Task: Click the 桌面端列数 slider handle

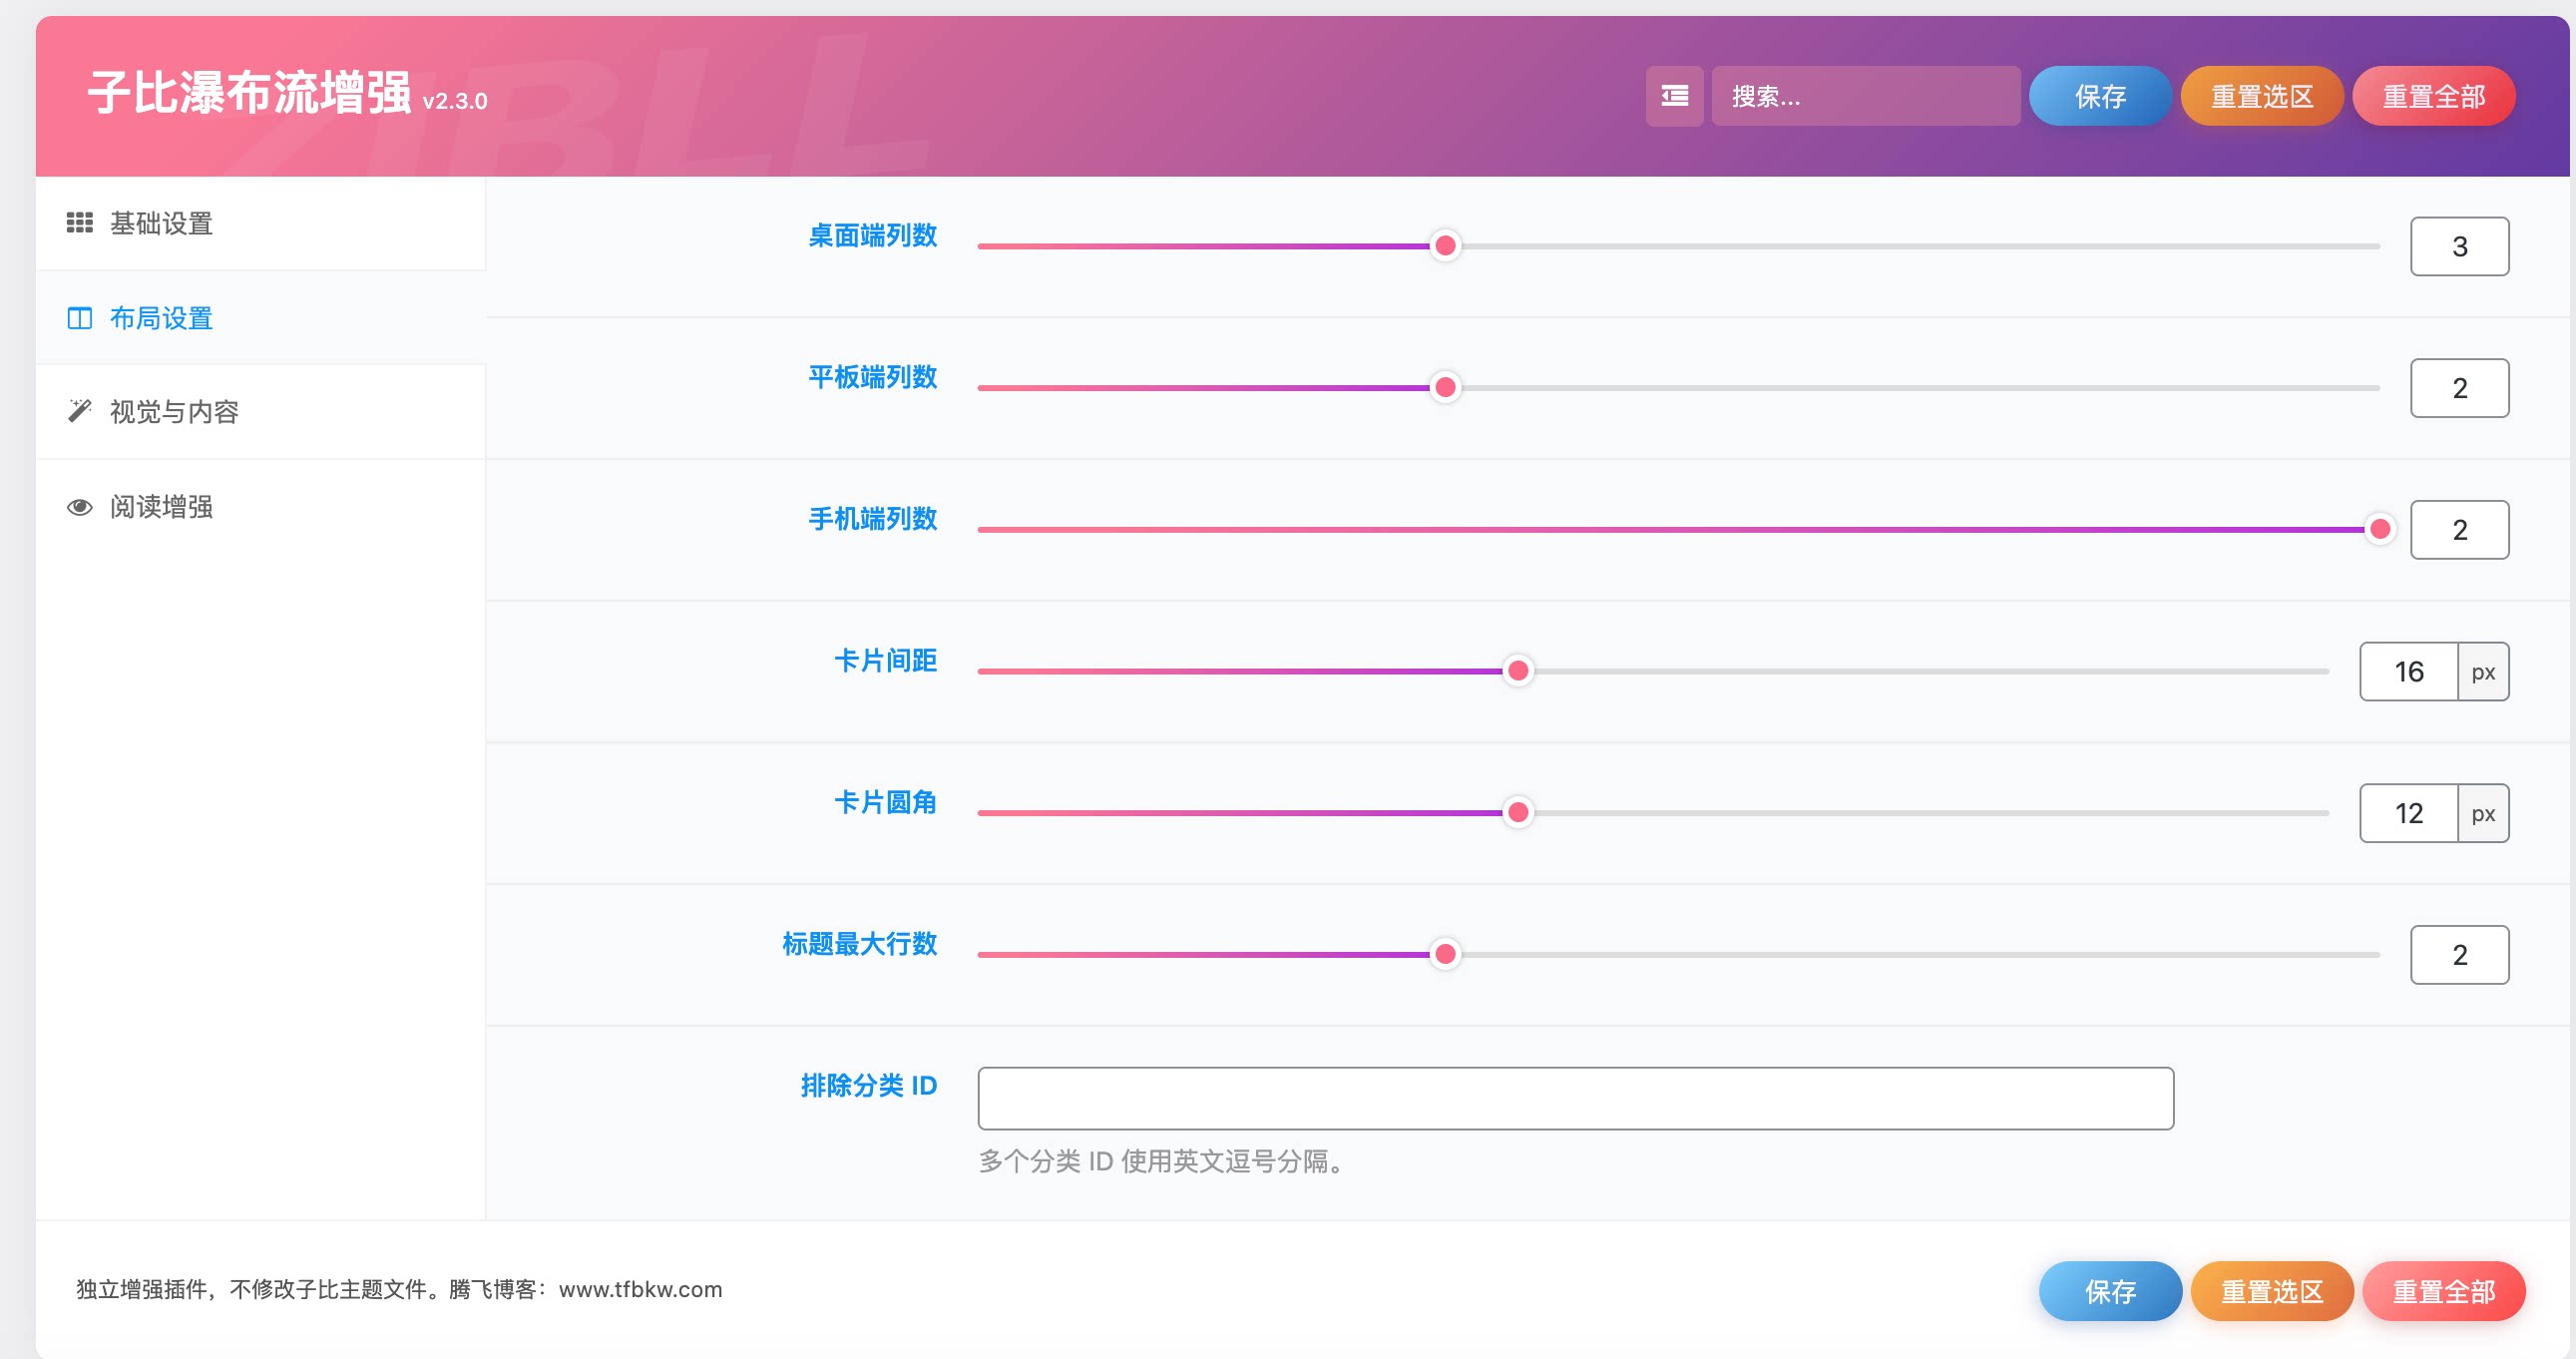Action: pos(1445,246)
